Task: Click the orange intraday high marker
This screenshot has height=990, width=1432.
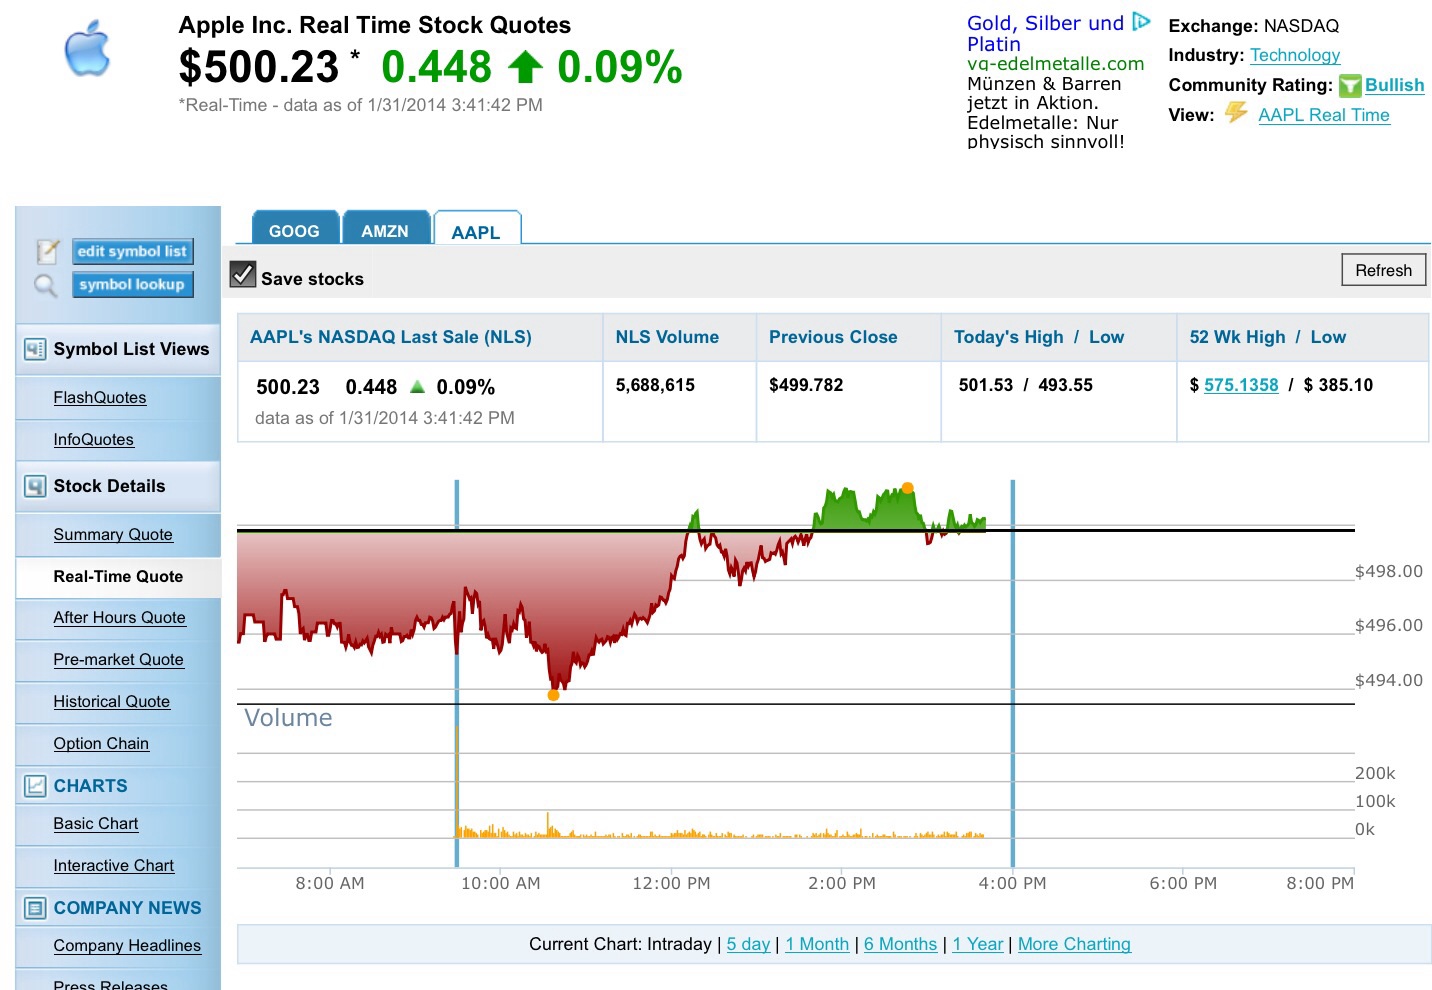Action: click(x=907, y=488)
